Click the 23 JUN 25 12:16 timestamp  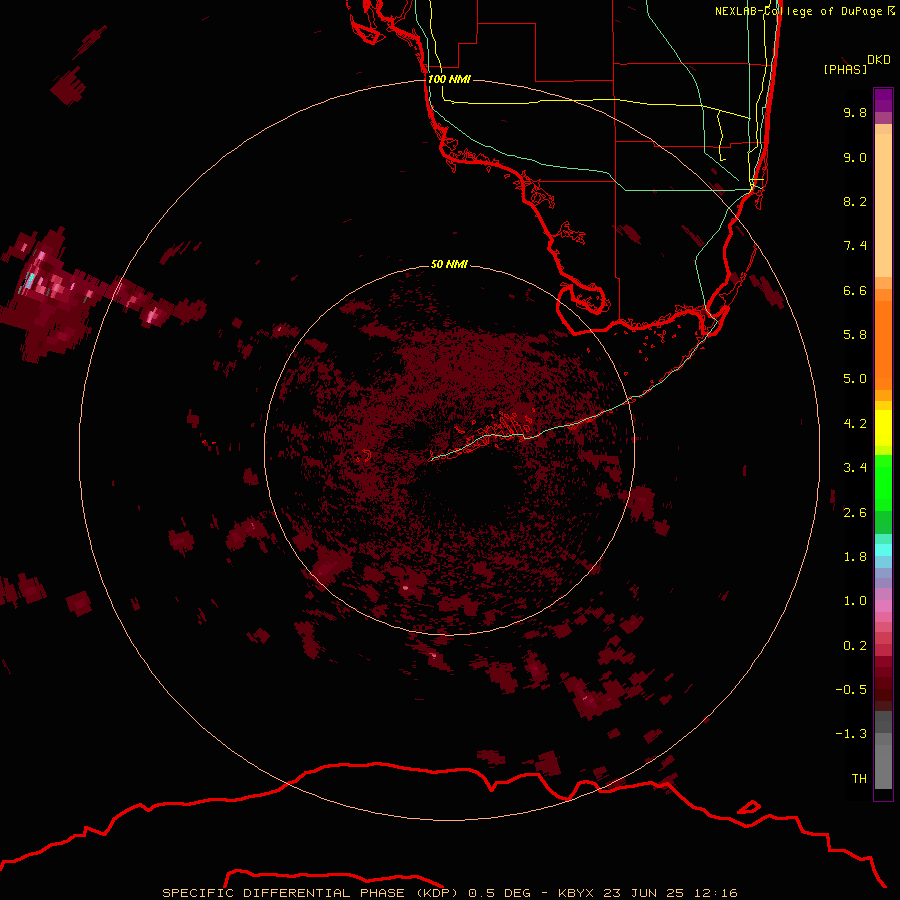click(x=670, y=893)
